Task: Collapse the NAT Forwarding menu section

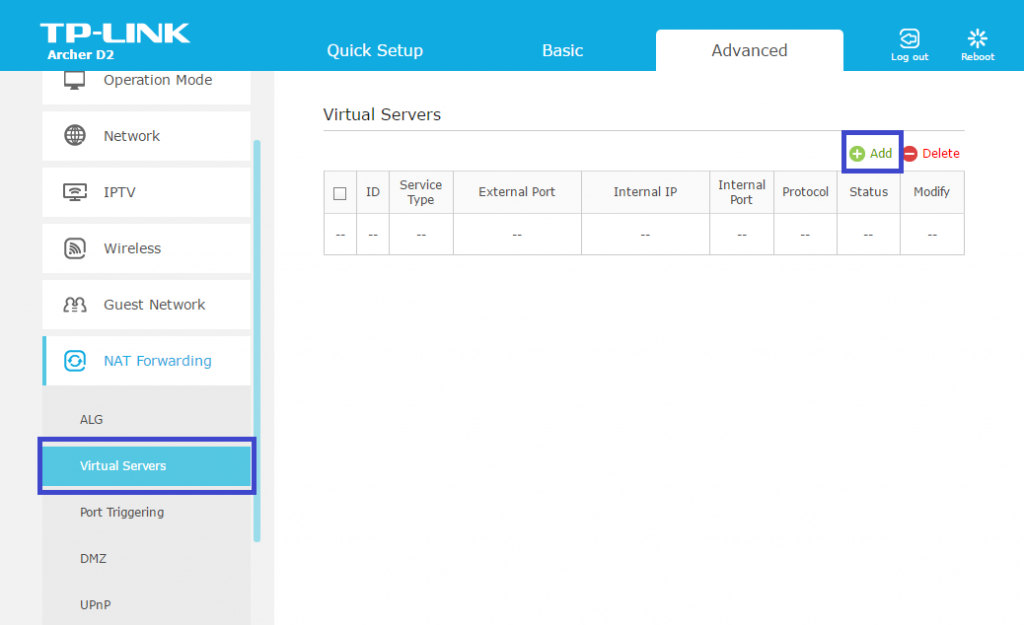Action: pyautogui.click(x=157, y=361)
